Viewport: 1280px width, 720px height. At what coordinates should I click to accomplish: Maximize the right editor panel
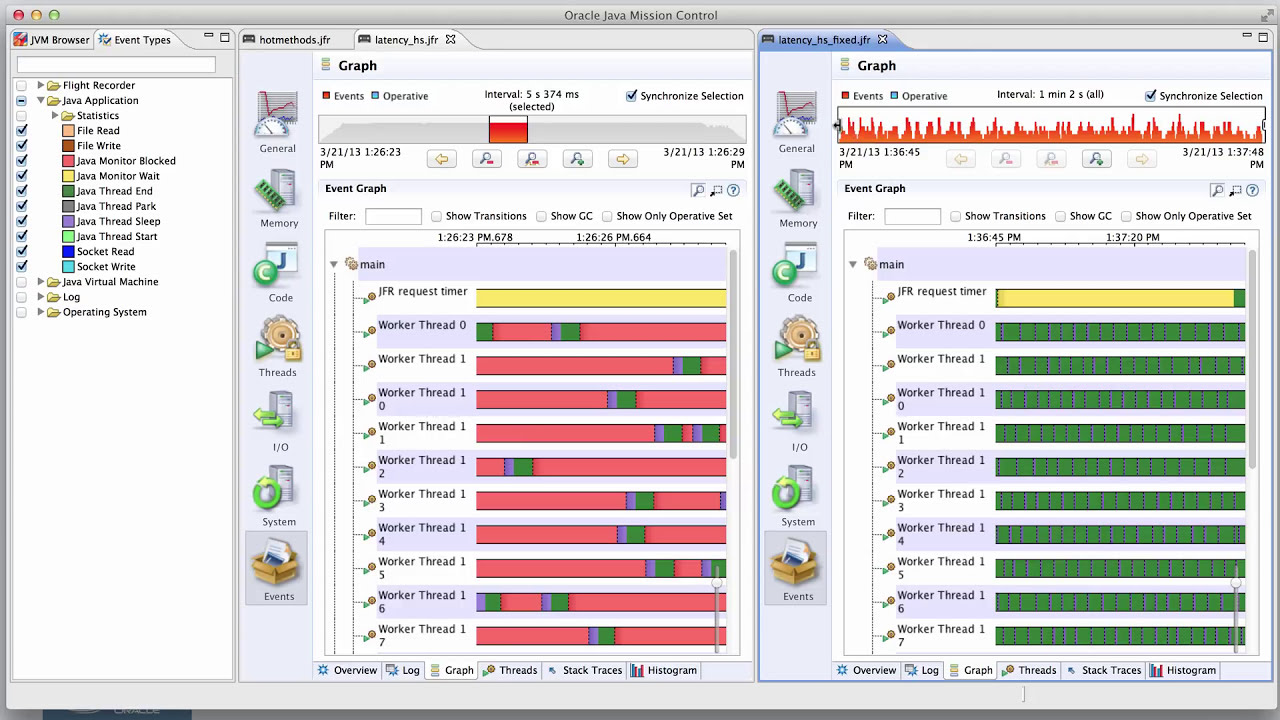coord(1262,37)
